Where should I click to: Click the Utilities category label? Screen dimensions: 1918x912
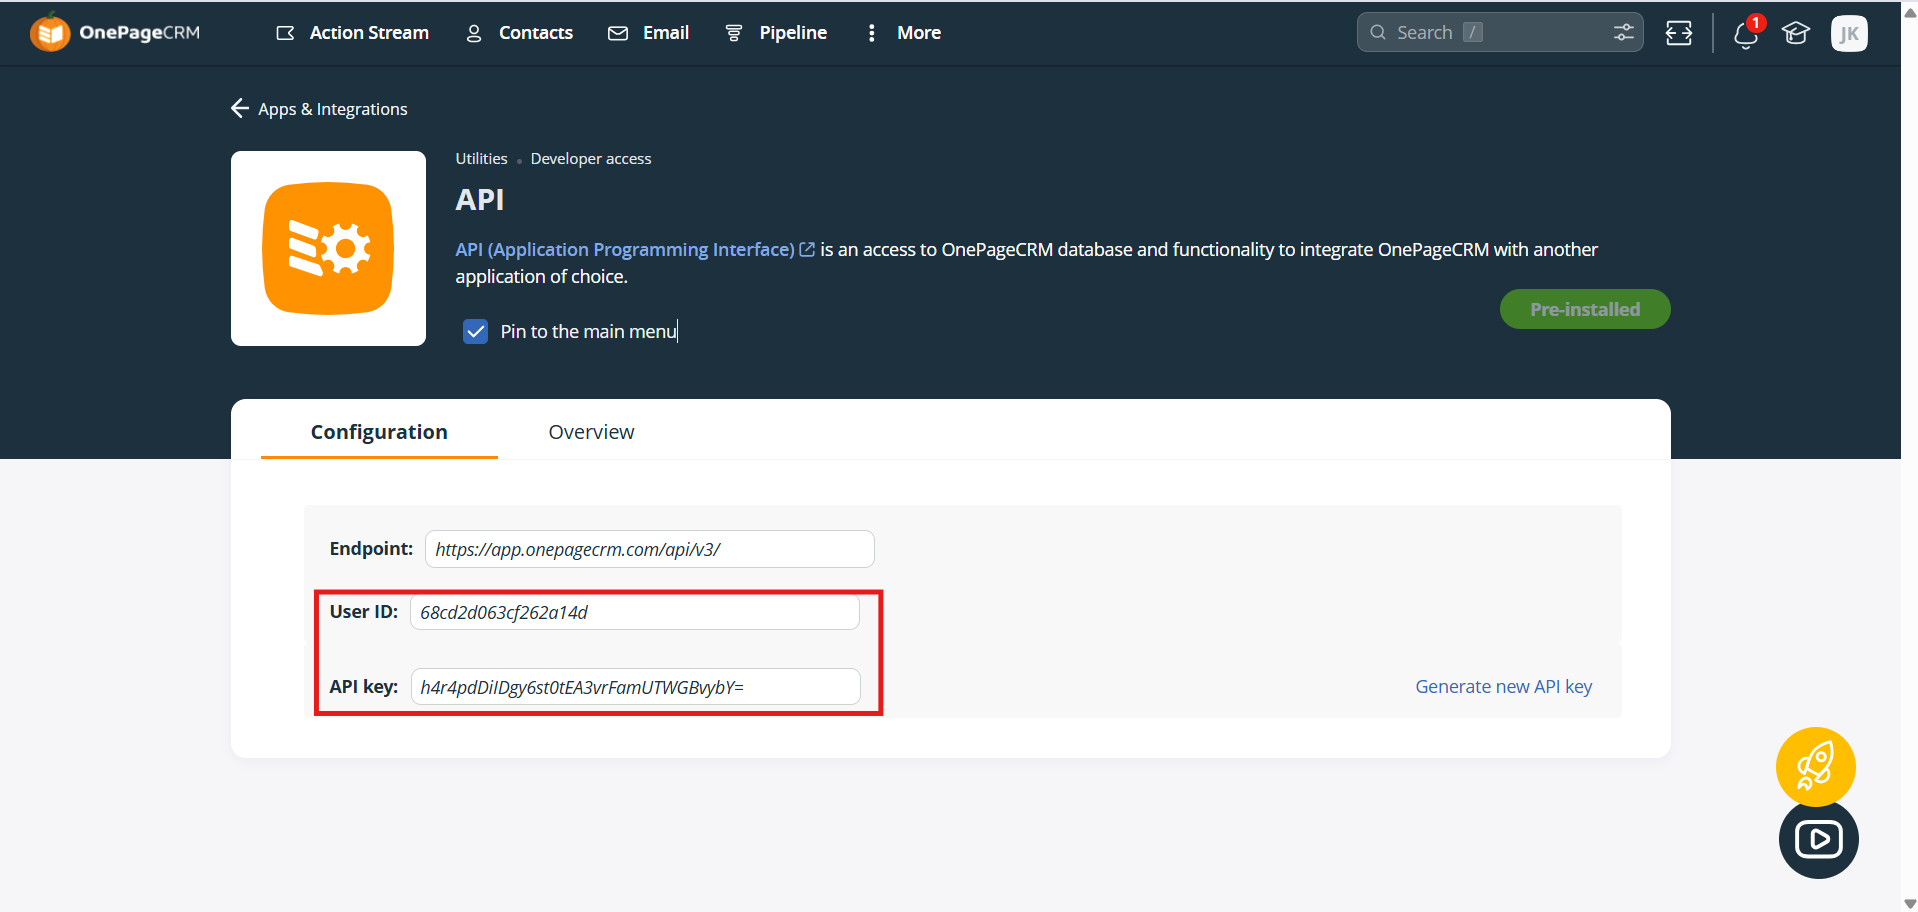pos(481,159)
